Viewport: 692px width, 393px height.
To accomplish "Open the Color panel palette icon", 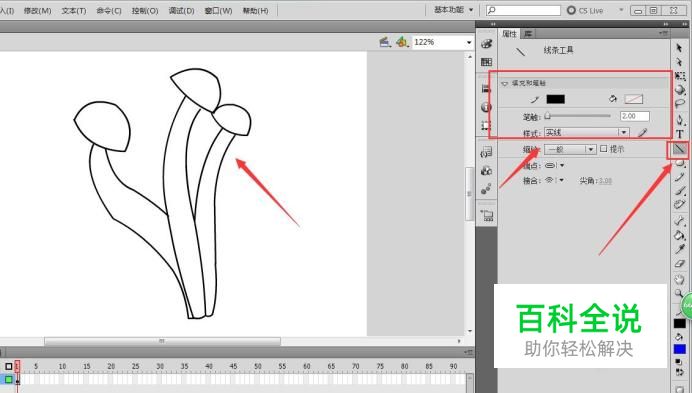I will [486, 43].
